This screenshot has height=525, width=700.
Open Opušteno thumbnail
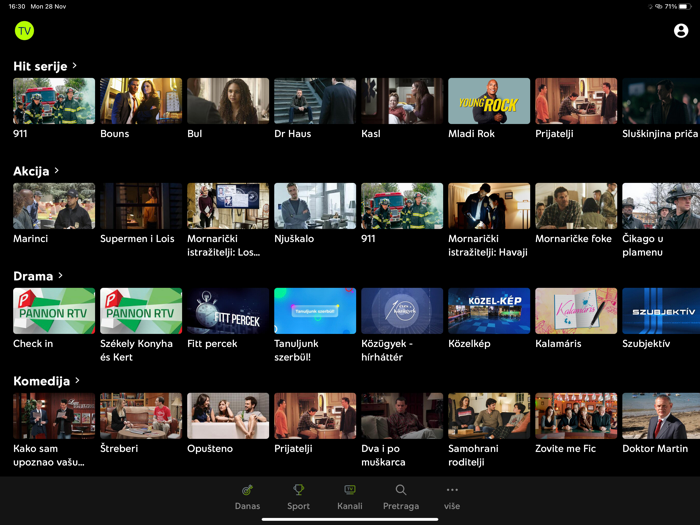[x=228, y=416]
